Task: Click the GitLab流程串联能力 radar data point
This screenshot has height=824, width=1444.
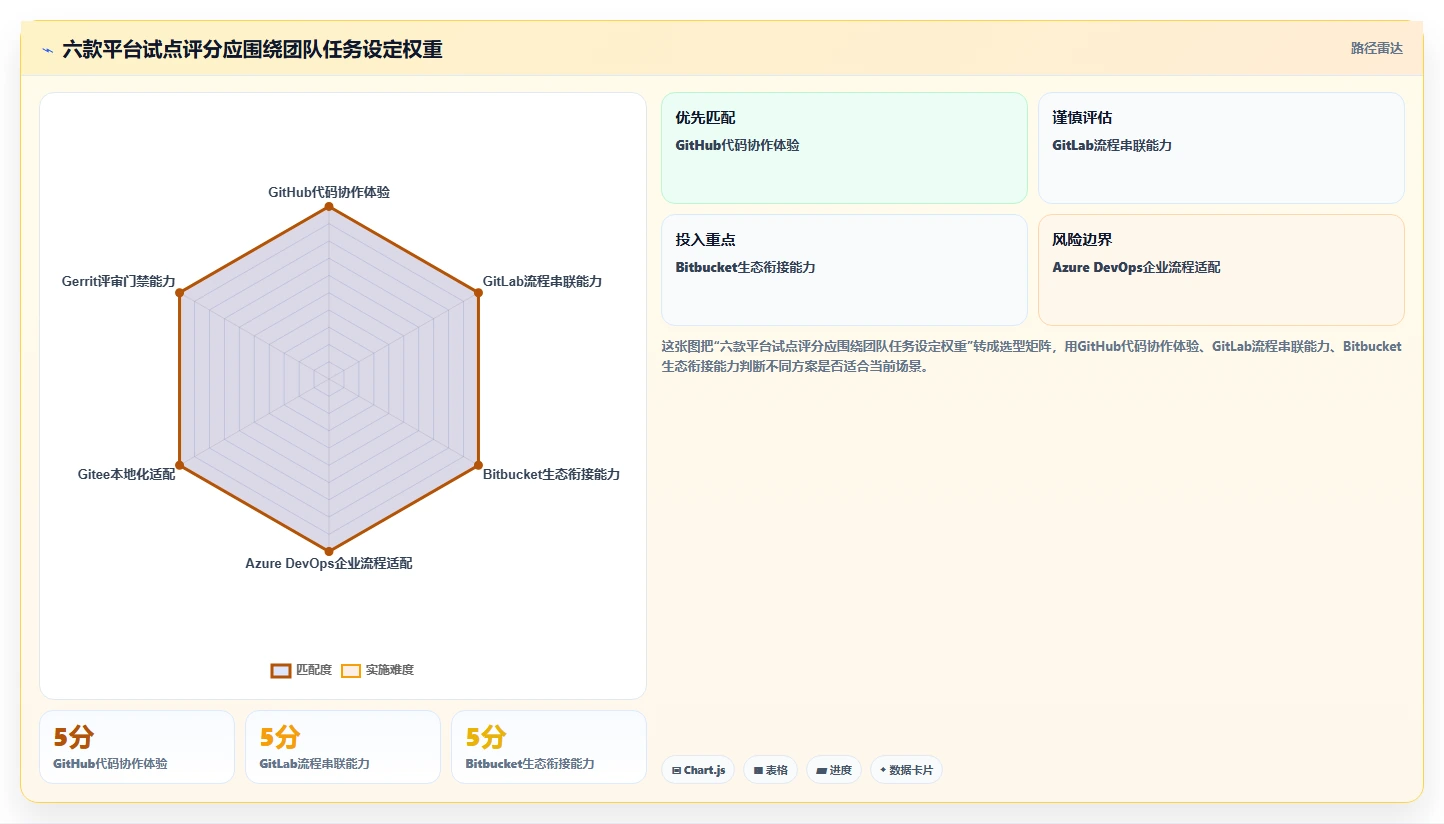Action: click(x=478, y=293)
